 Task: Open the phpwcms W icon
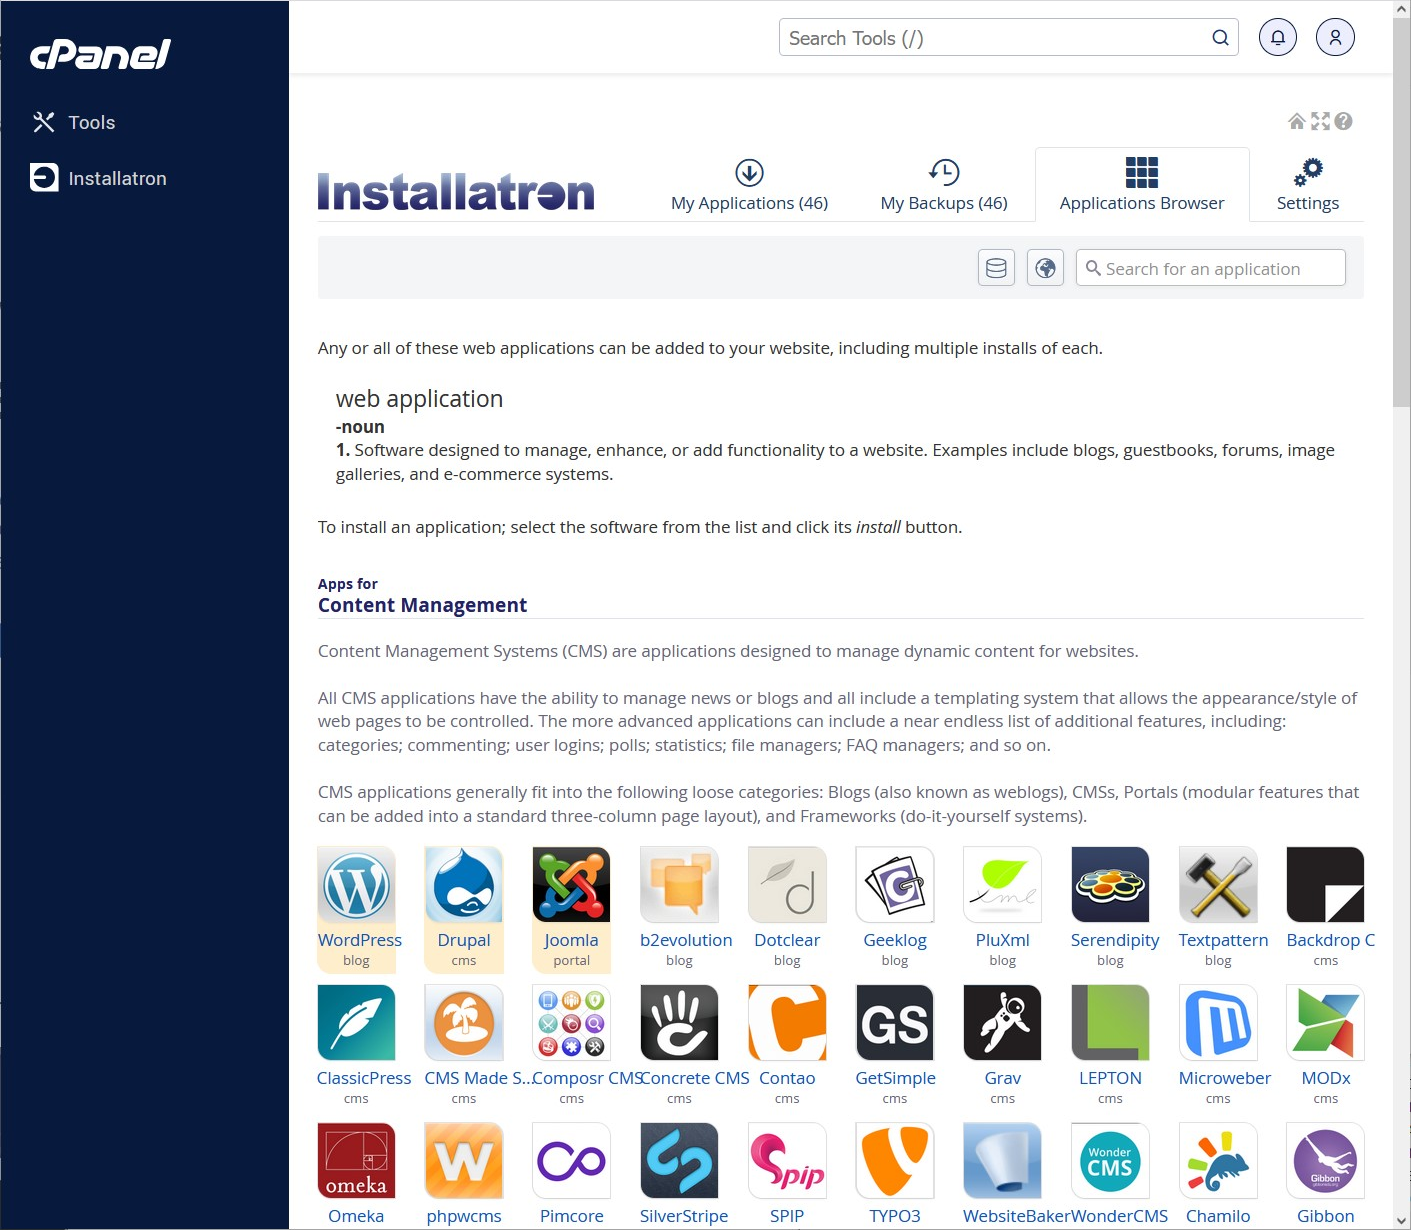coord(464,1161)
